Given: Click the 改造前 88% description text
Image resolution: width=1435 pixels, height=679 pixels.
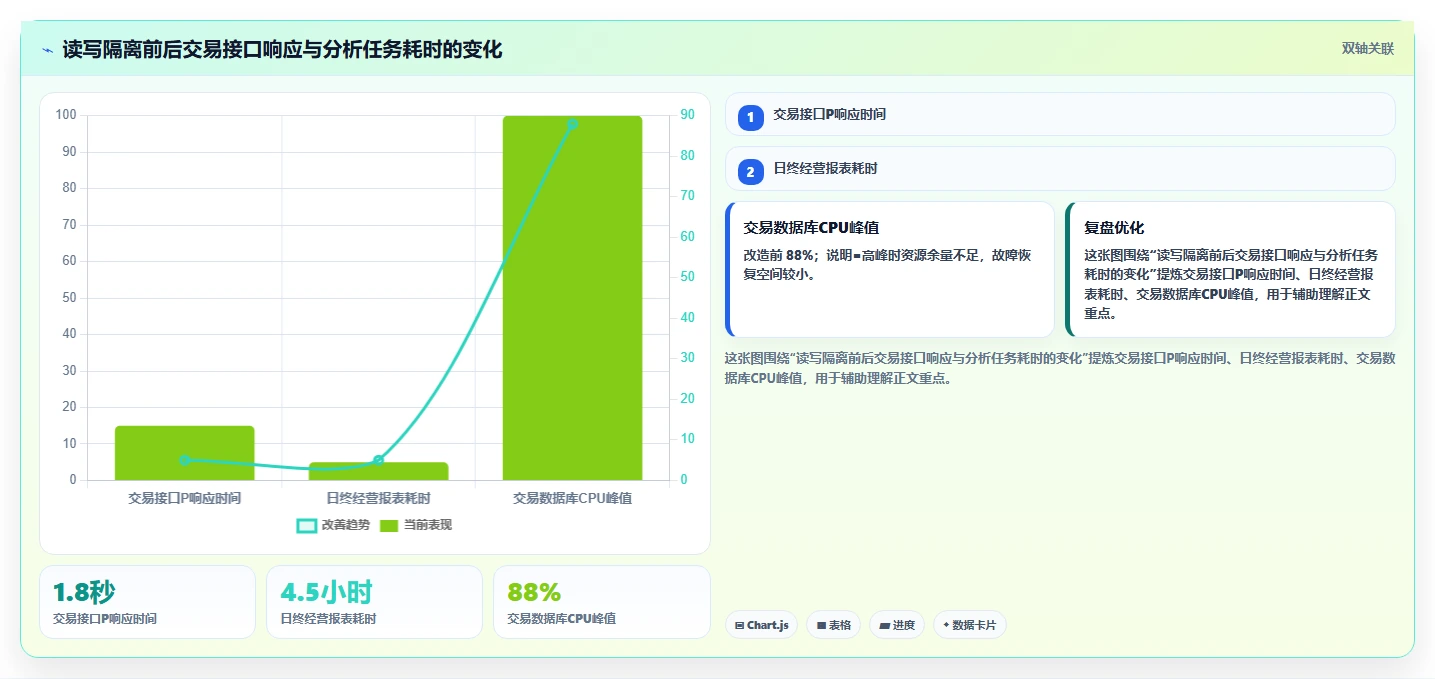Looking at the screenshot, I should point(887,264).
